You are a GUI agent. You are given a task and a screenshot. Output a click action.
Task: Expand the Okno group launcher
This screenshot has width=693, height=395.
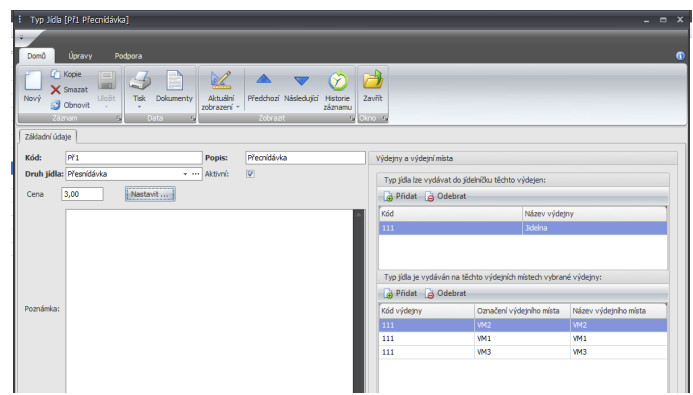coord(385,118)
